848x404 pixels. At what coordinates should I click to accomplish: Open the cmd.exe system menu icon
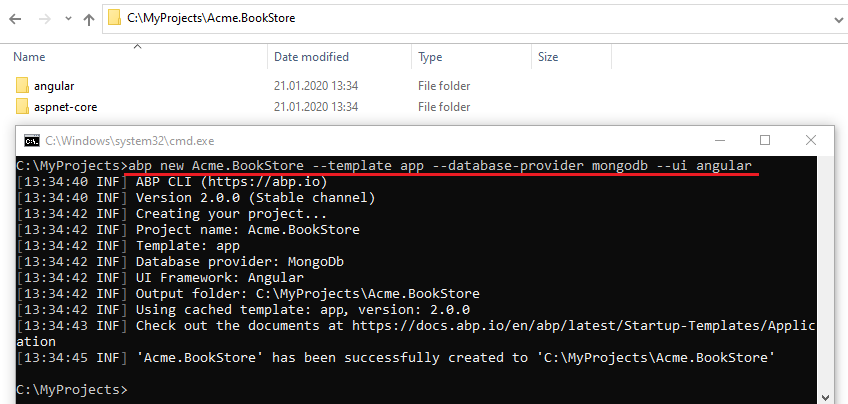click(32, 141)
